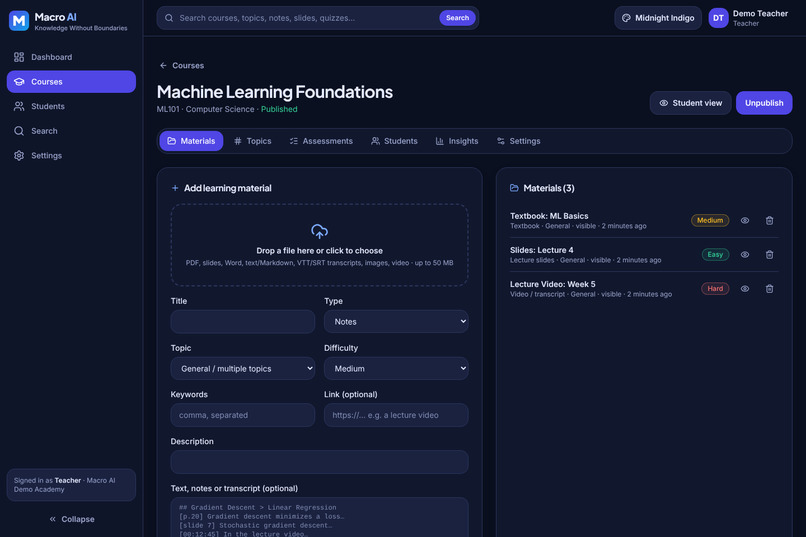Click the Medium difficulty badge
The image size is (806, 537).
point(710,220)
